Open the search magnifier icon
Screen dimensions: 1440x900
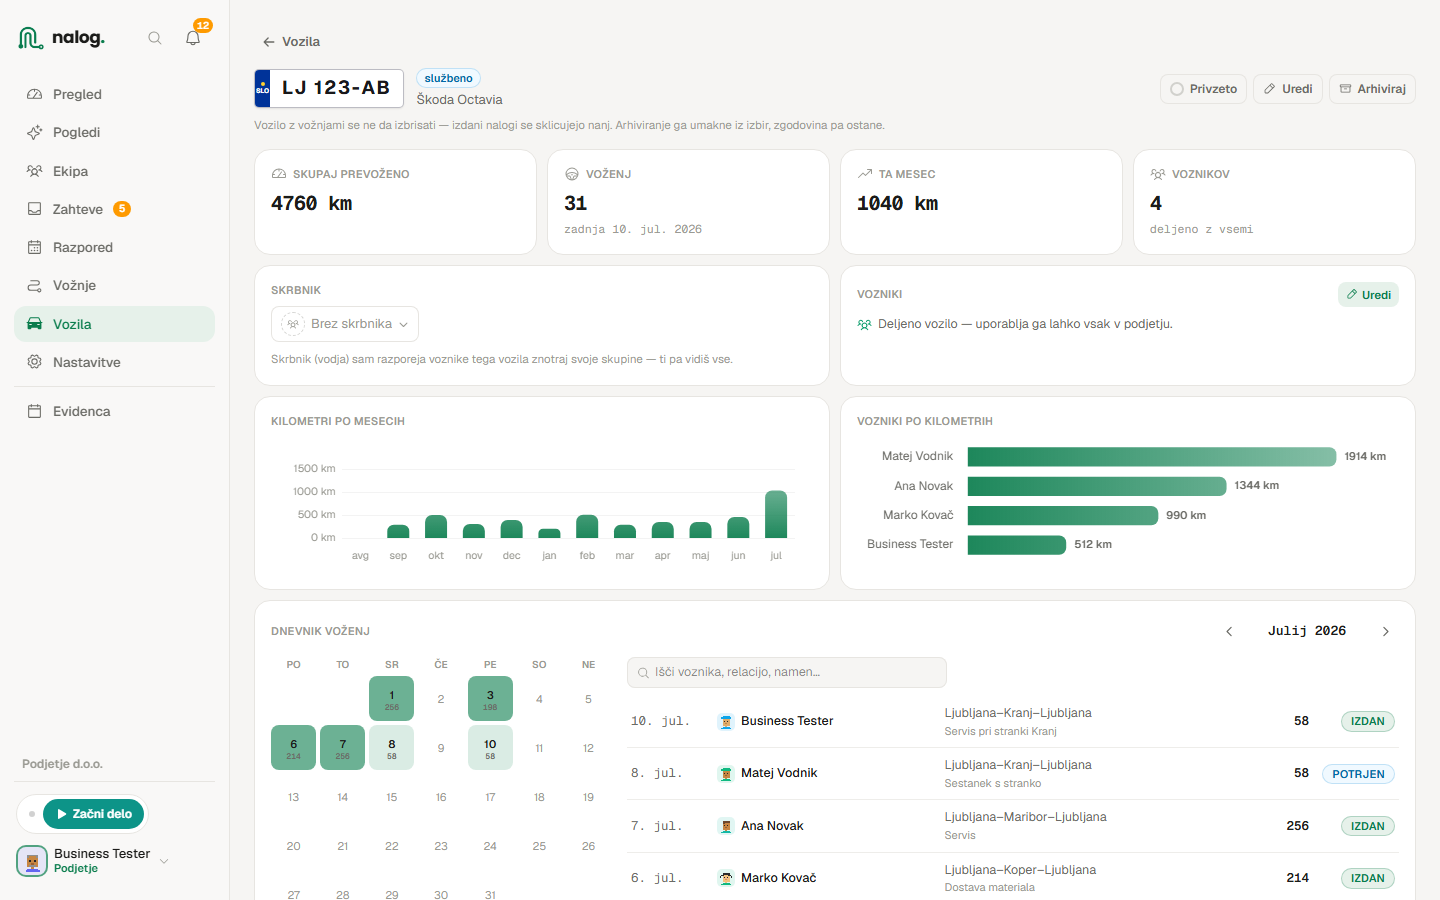pyautogui.click(x=155, y=38)
